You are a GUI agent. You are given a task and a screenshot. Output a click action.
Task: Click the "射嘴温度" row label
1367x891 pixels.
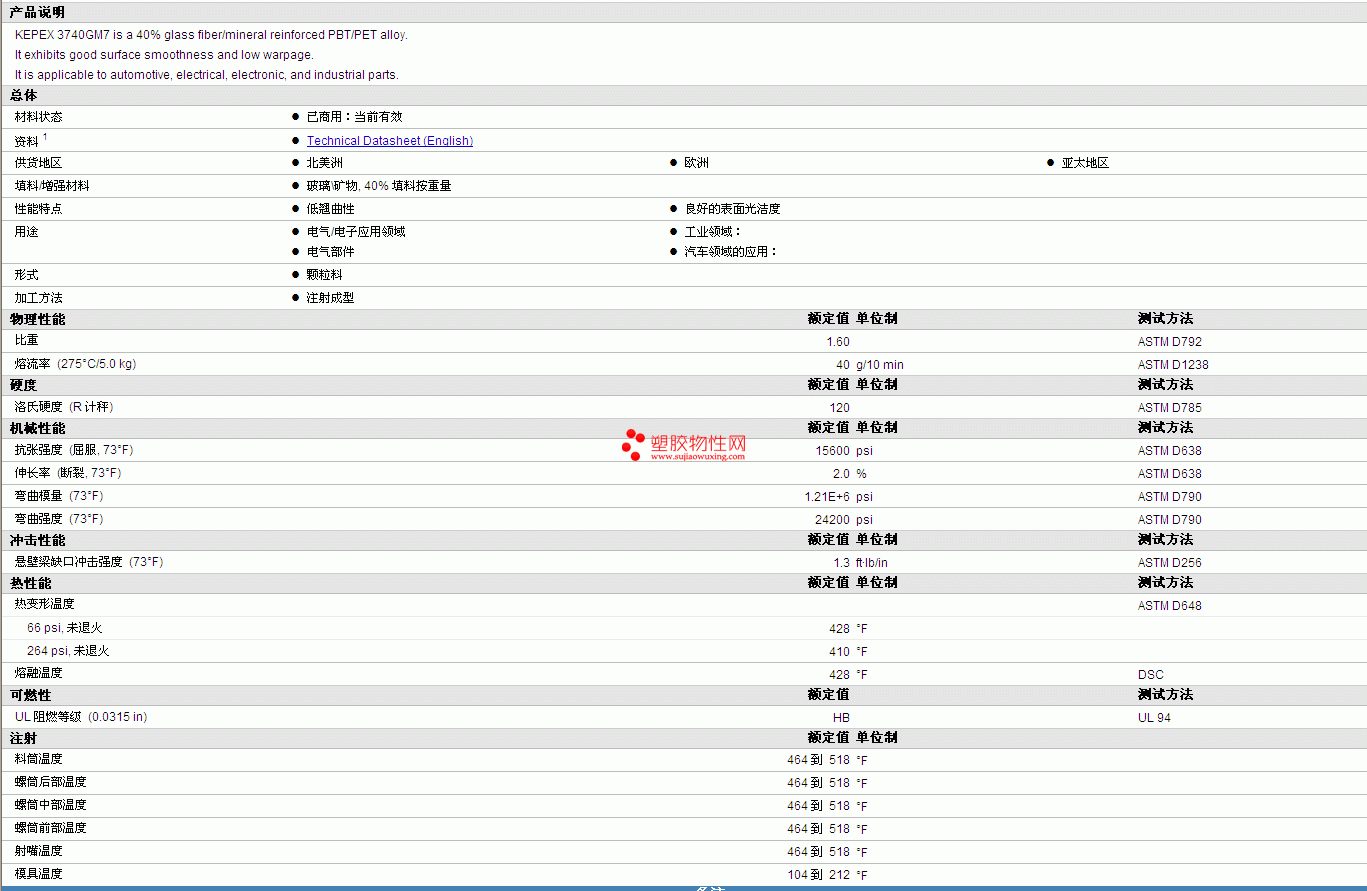pos(38,851)
